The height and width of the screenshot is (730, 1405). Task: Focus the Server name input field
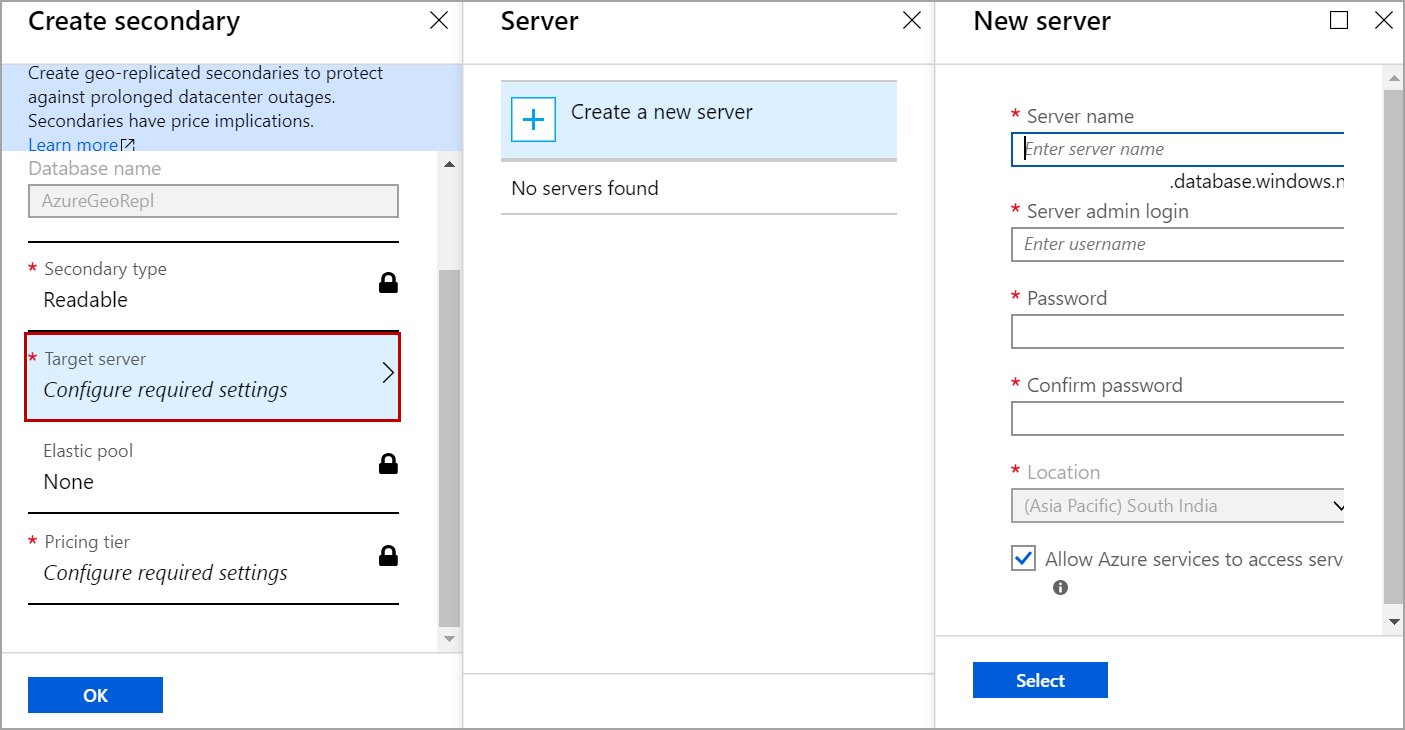(1178, 149)
